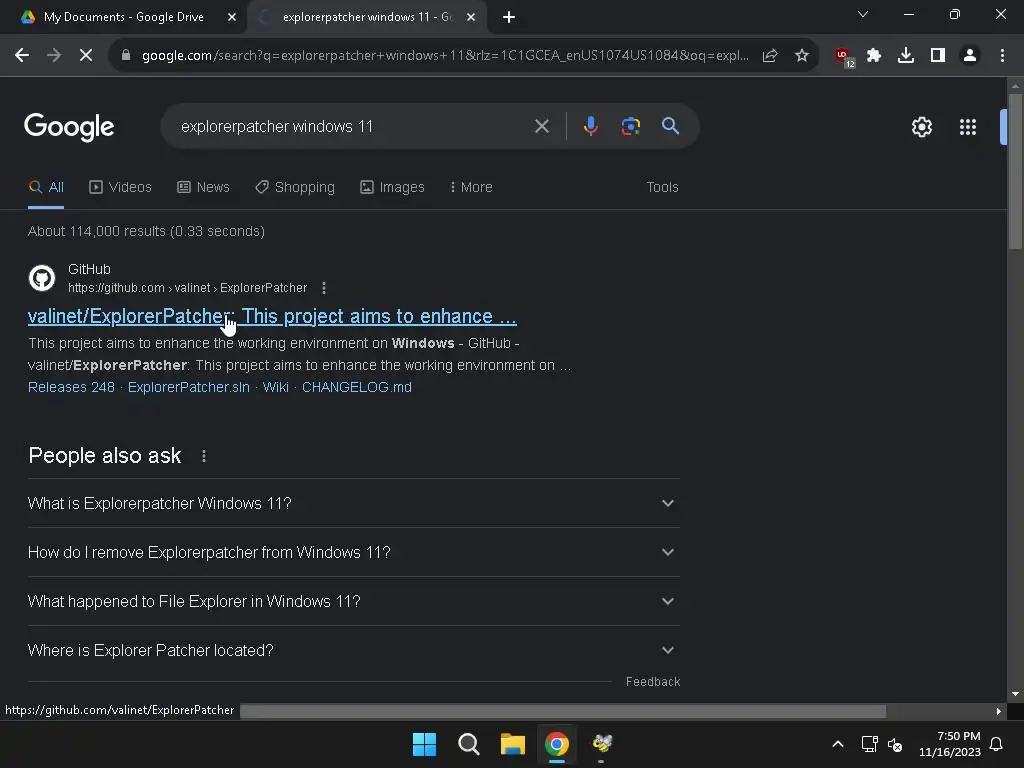Open the More search filters menu
1024x768 pixels.
pos(471,187)
